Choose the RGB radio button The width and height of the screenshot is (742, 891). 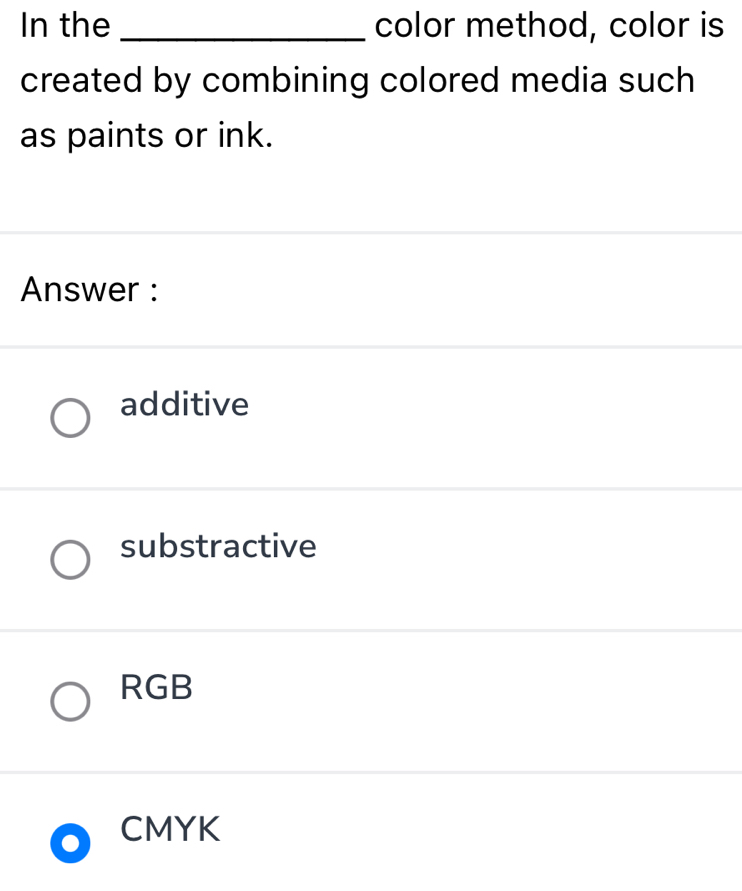click(x=70, y=702)
